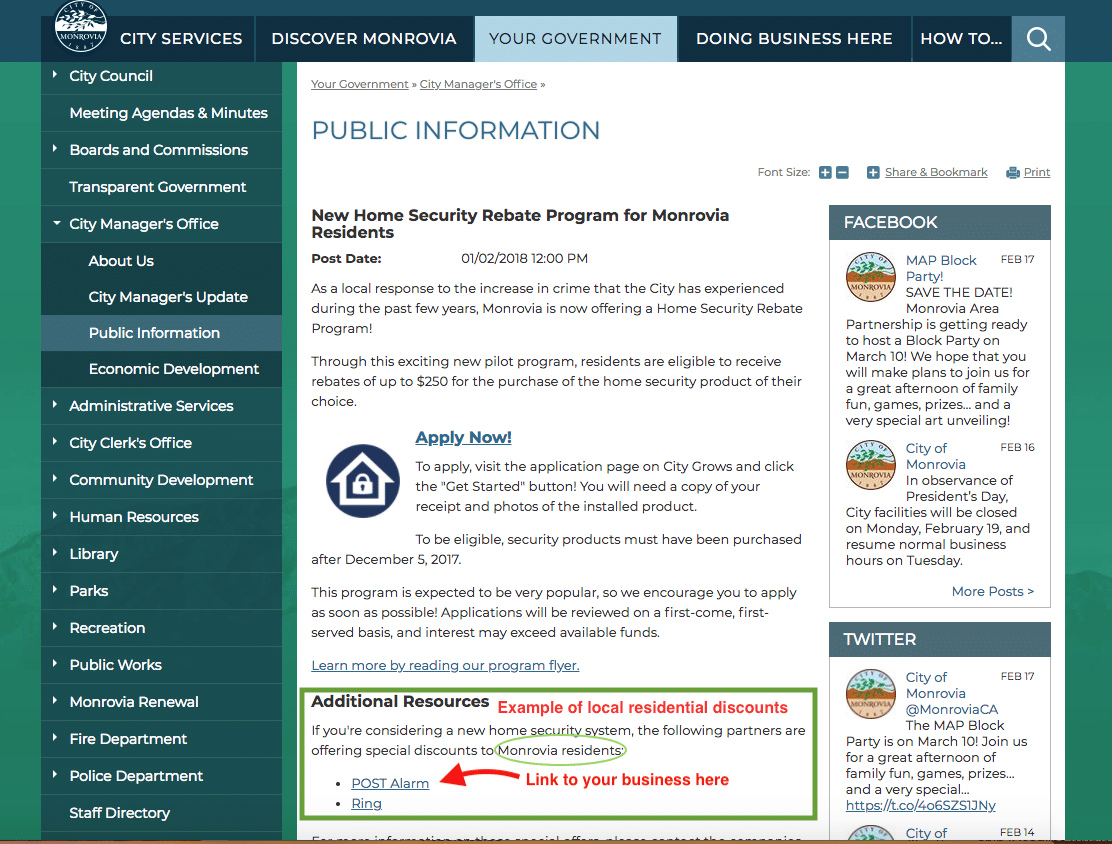The height and width of the screenshot is (844, 1112).
Task: Open the Doing Business Here menu
Action: (794, 39)
